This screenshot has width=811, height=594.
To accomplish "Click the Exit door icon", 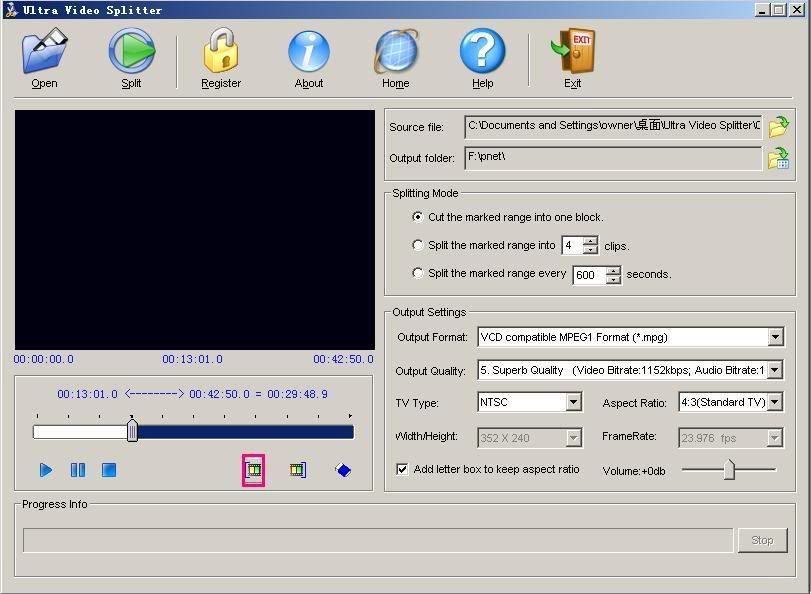I will pyautogui.click(x=573, y=51).
